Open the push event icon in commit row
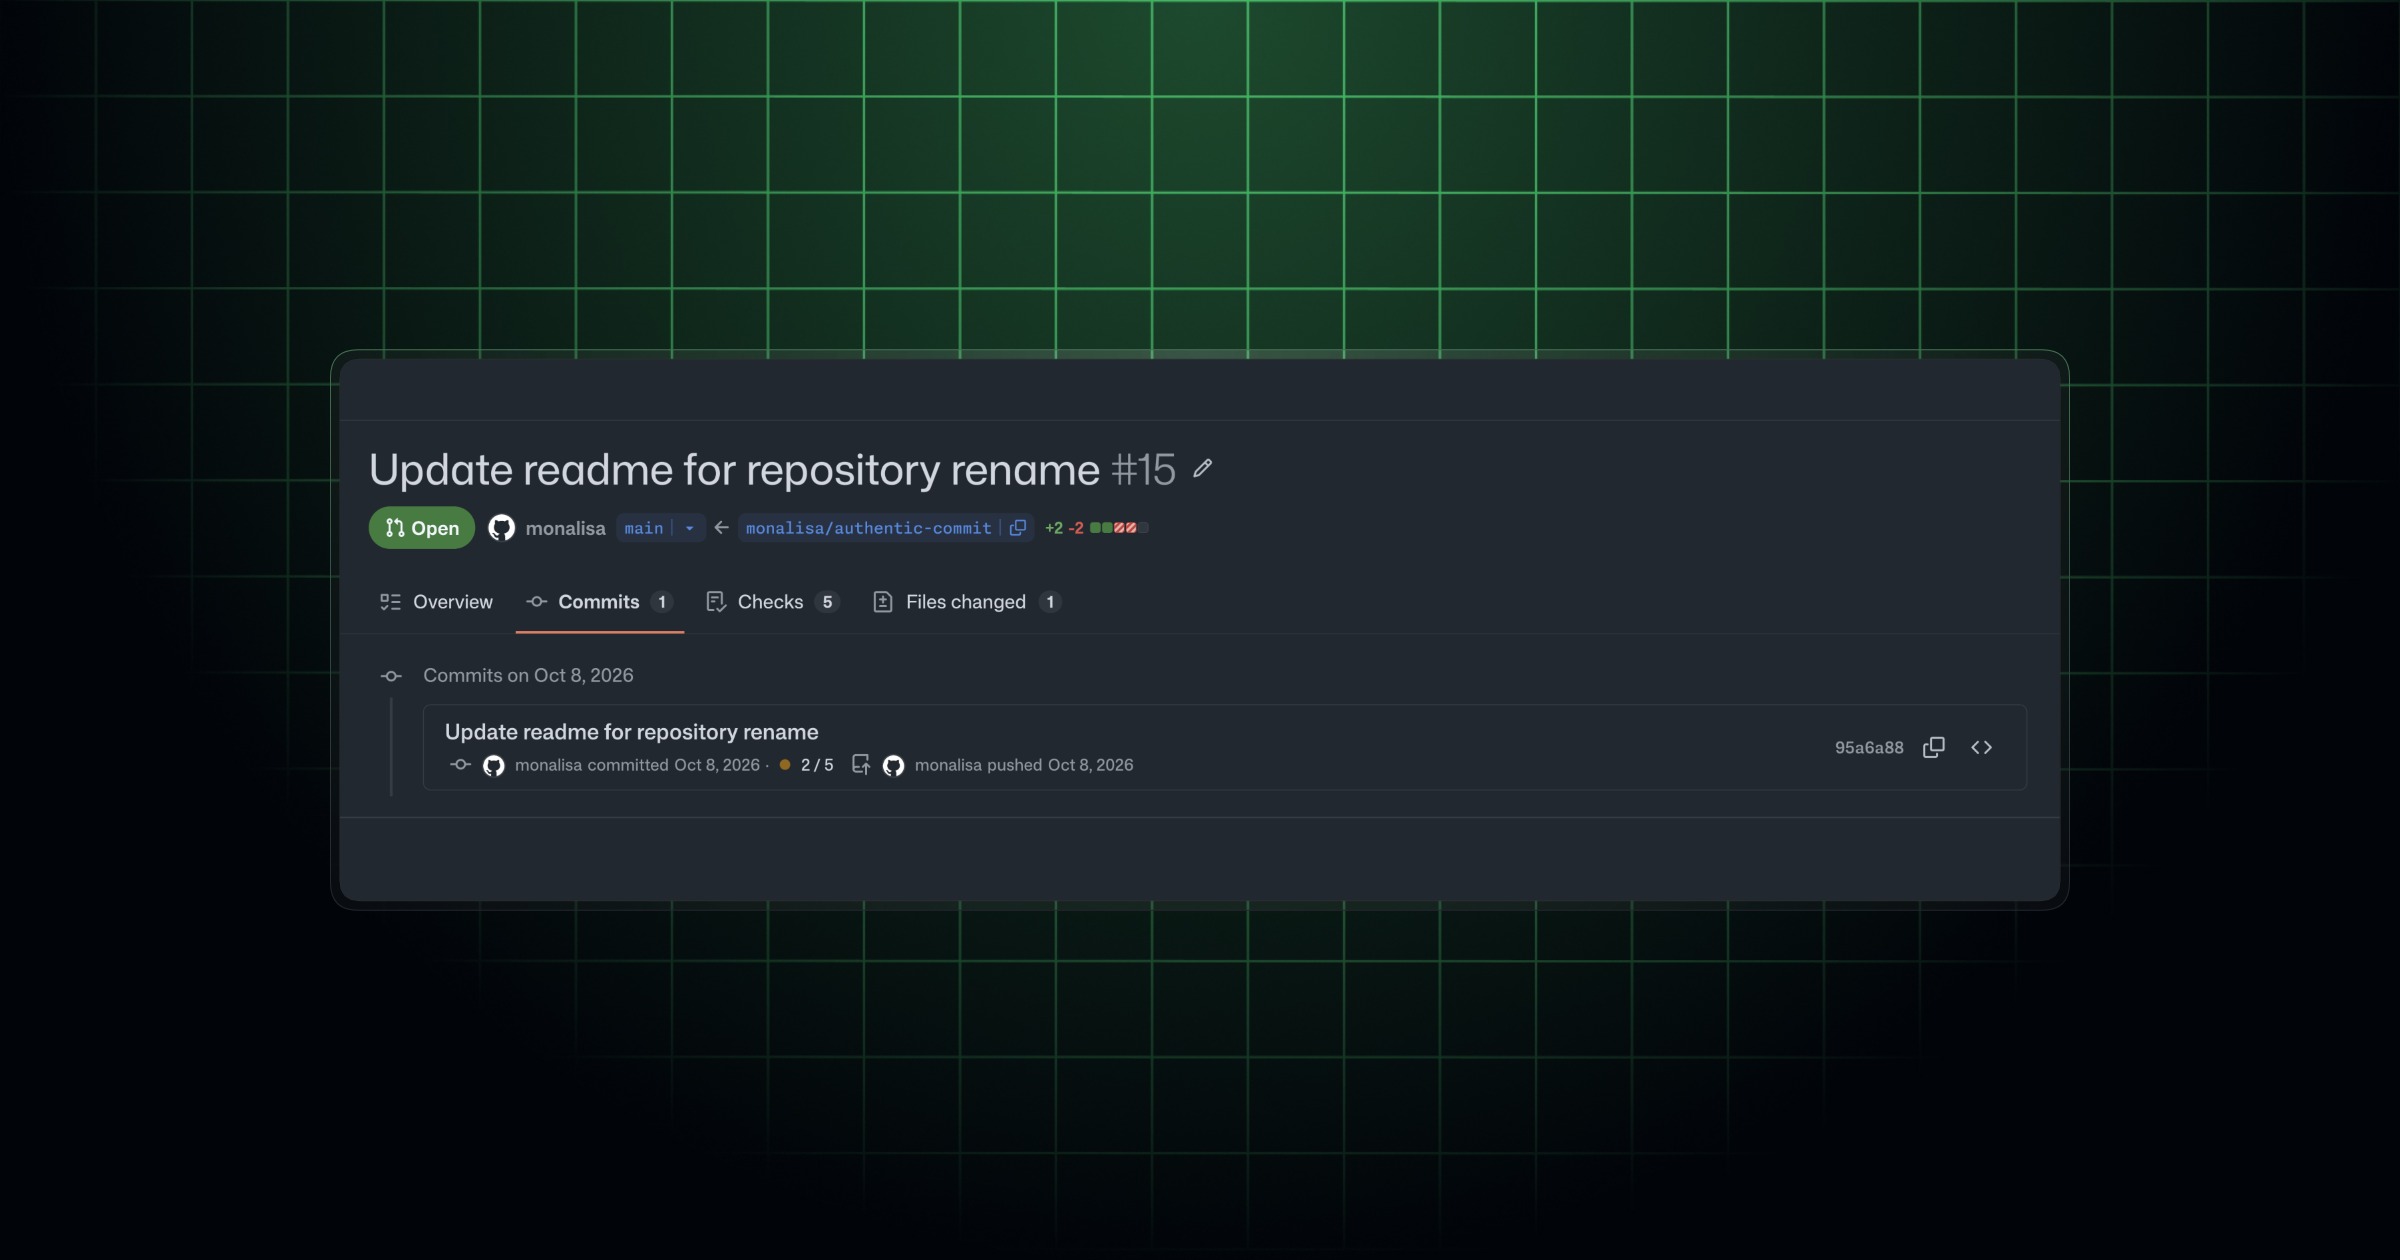The image size is (2400, 1260). click(860, 765)
